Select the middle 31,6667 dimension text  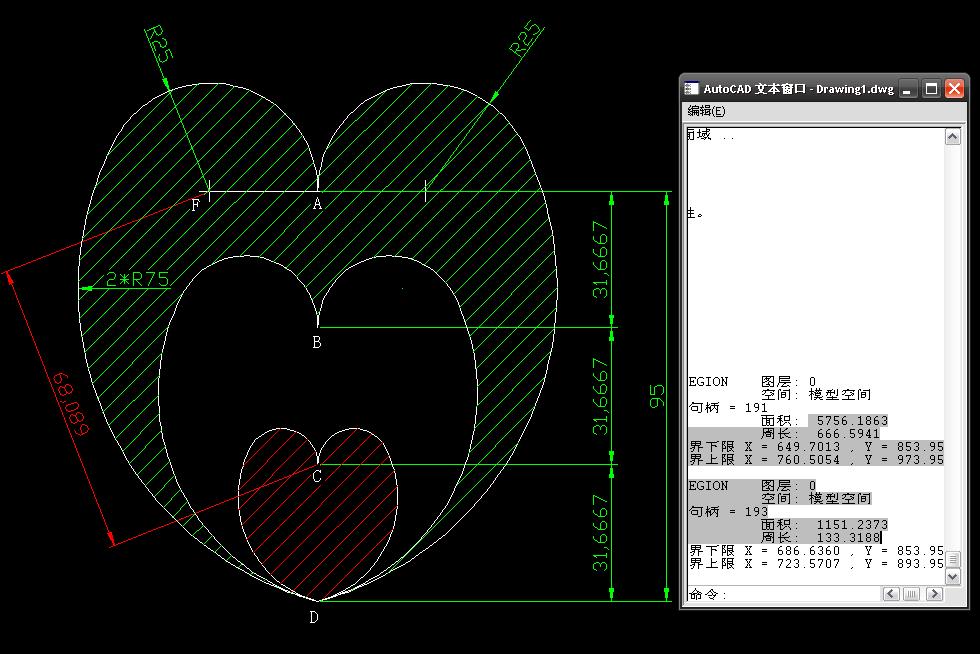point(600,396)
